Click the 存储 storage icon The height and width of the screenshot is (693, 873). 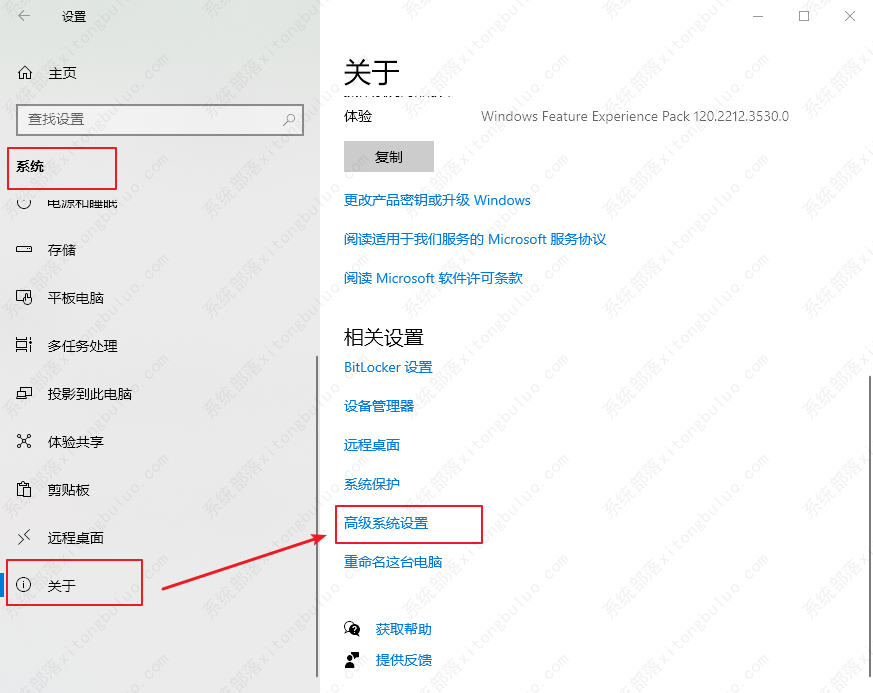point(25,250)
